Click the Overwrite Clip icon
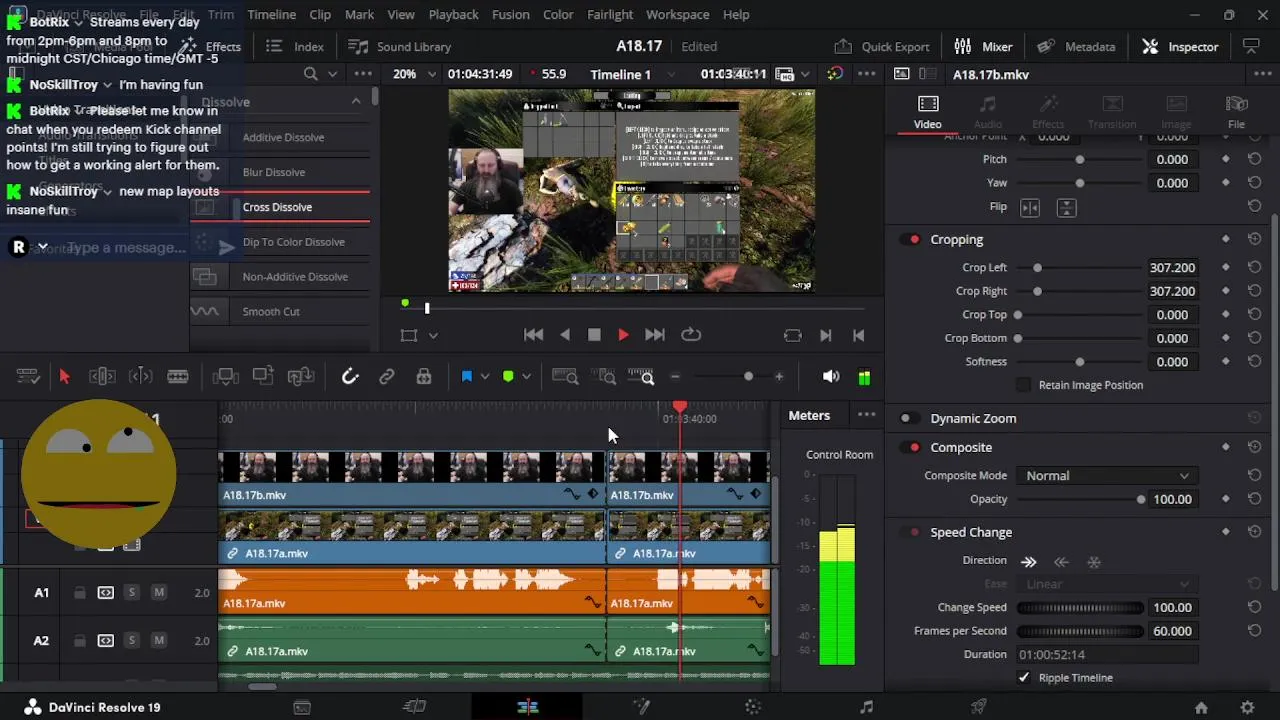This screenshot has height=720, width=1280. point(263,376)
